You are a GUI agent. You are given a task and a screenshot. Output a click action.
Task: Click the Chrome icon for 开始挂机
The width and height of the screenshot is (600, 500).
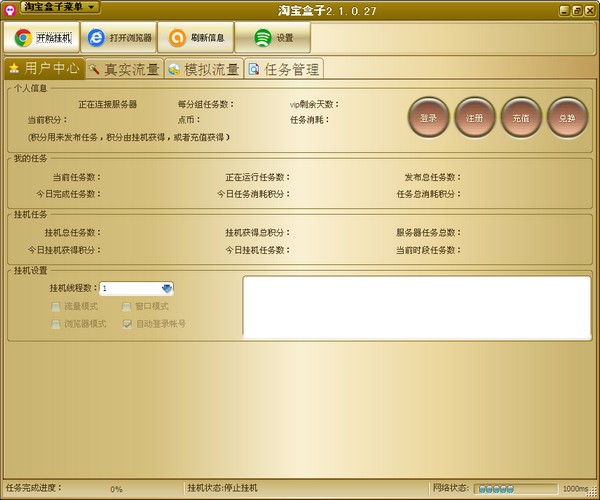point(23,38)
